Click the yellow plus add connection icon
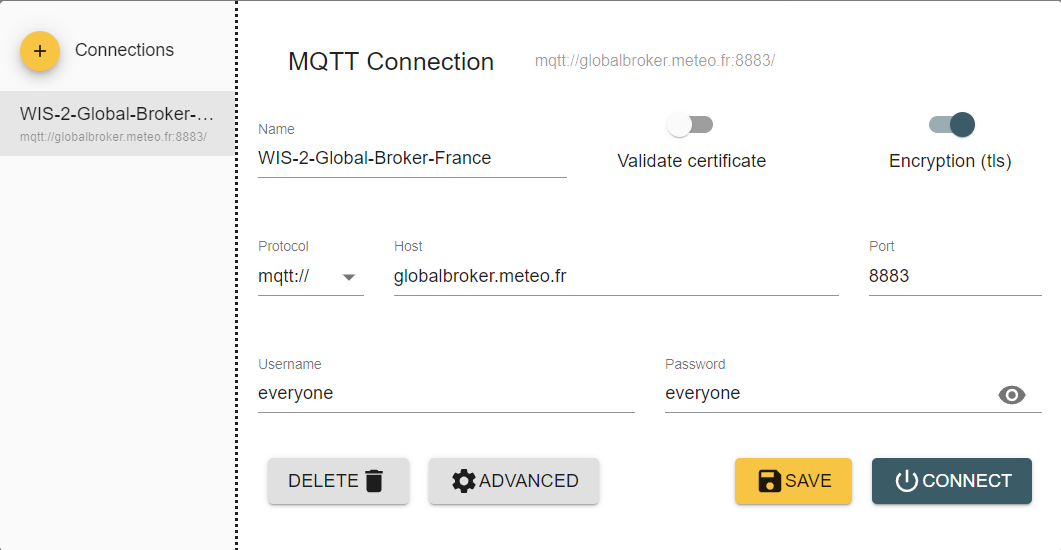 pyautogui.click(x=40, y=51)
